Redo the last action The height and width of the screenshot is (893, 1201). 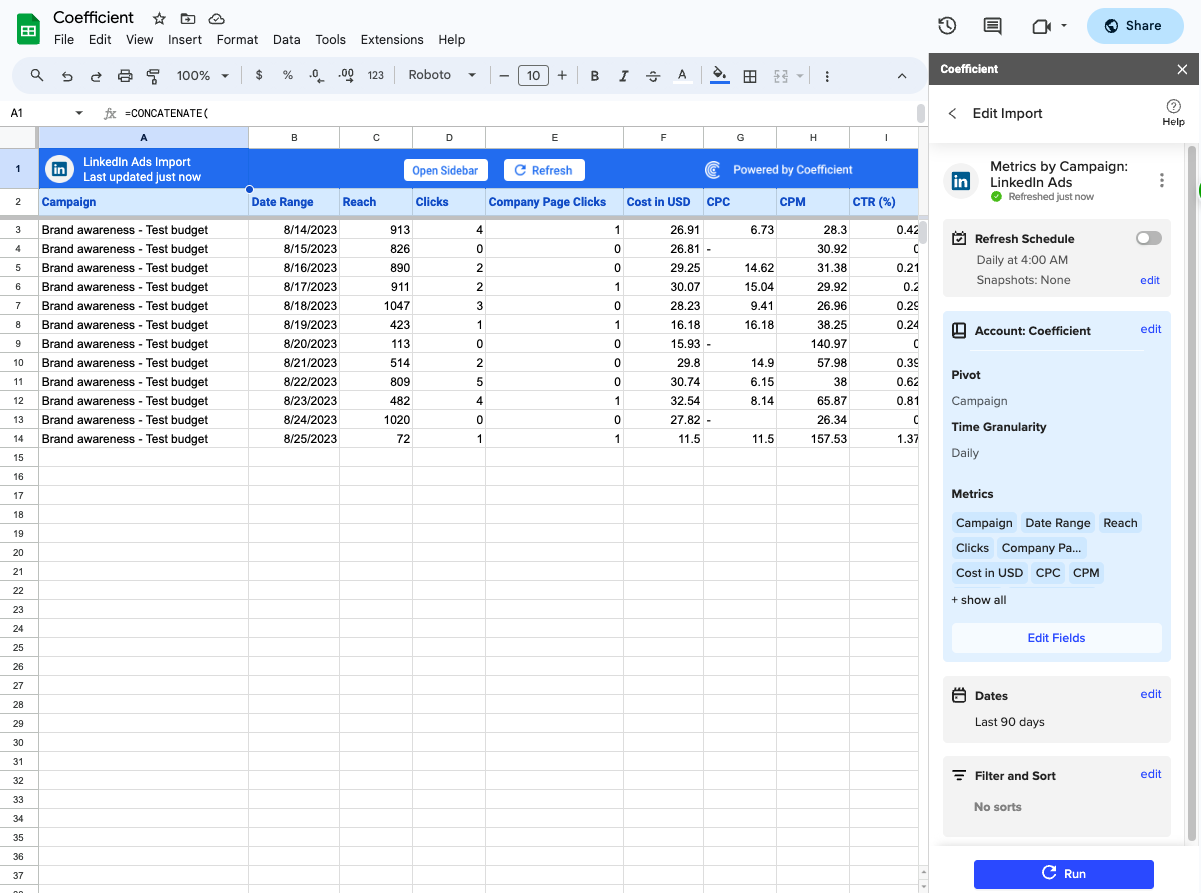coord(96,75)
